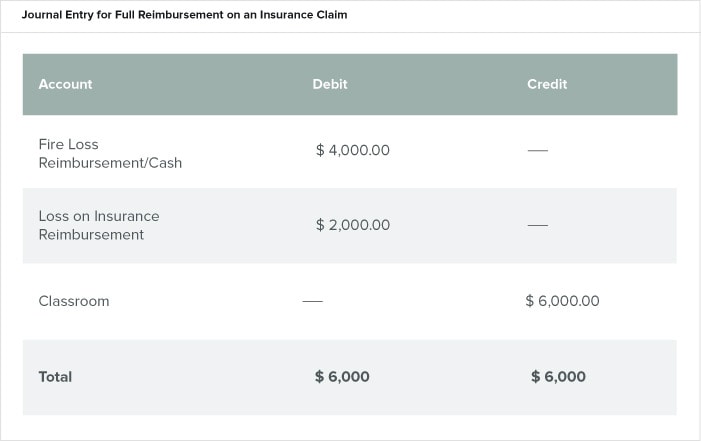Select the Account column header
Viewport: 701px width, 441px height.
tap(65, 84)
